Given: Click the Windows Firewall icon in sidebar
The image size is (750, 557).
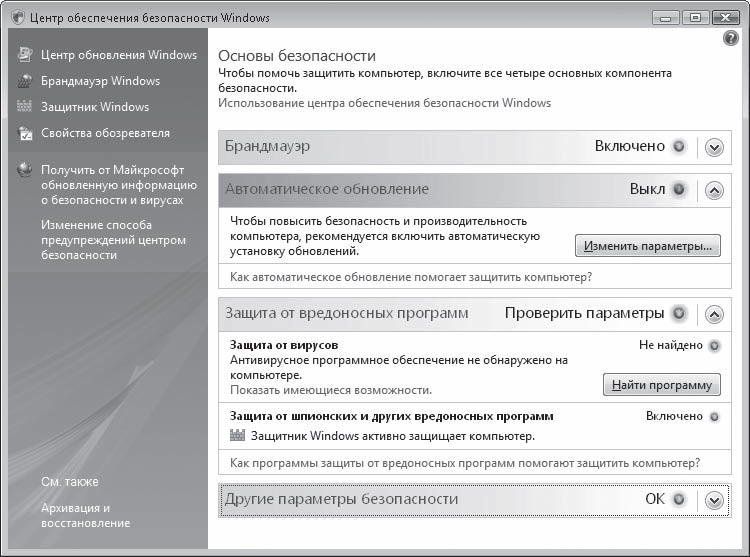Looking at the screenshot, I should (25, 81).
